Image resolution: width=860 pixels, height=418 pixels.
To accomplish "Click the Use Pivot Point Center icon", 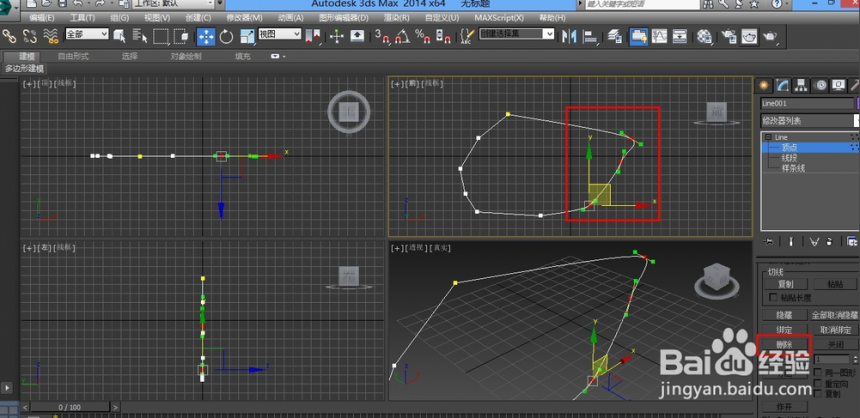I will tap(313, 36).
